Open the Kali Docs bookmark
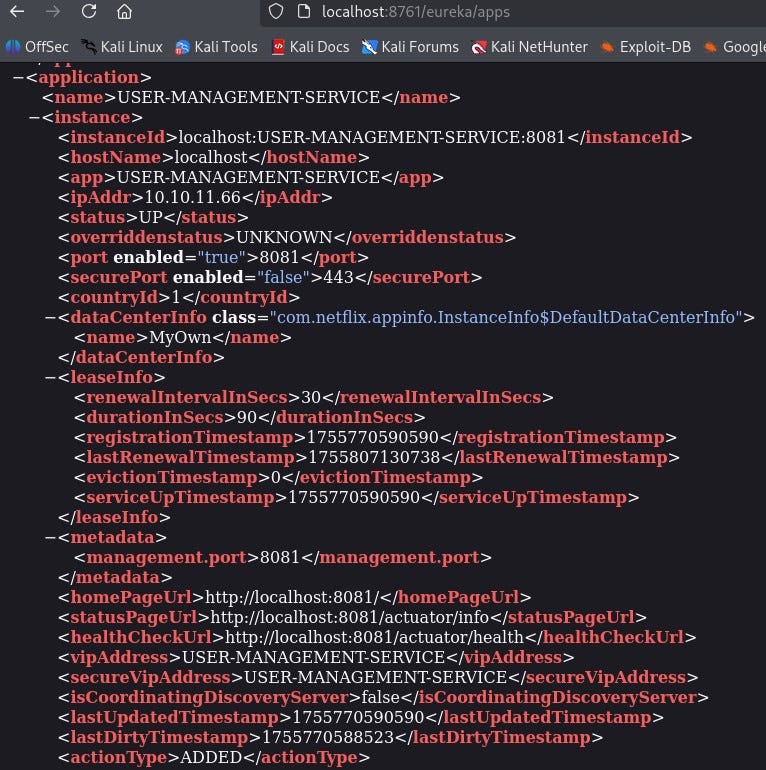Image resolution: width=766 pixels, height=770 pixels. (x=311, y=46)
